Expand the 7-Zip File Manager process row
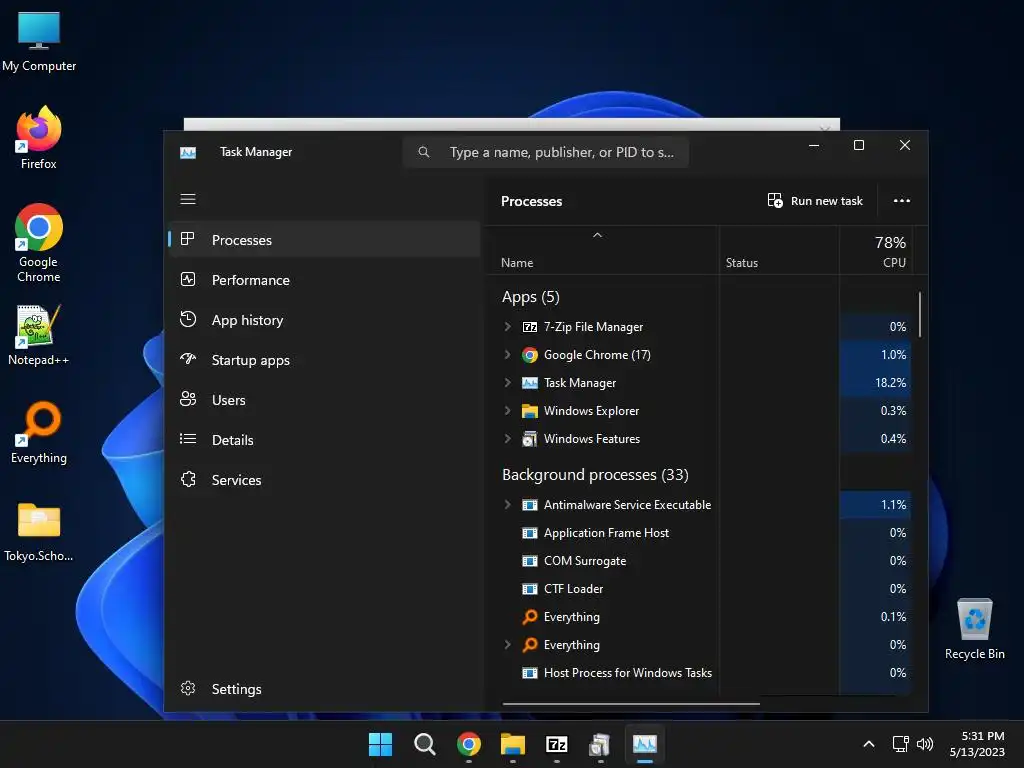The width and height of the screenshot is (1024, 768). click(x=507, y=327)
